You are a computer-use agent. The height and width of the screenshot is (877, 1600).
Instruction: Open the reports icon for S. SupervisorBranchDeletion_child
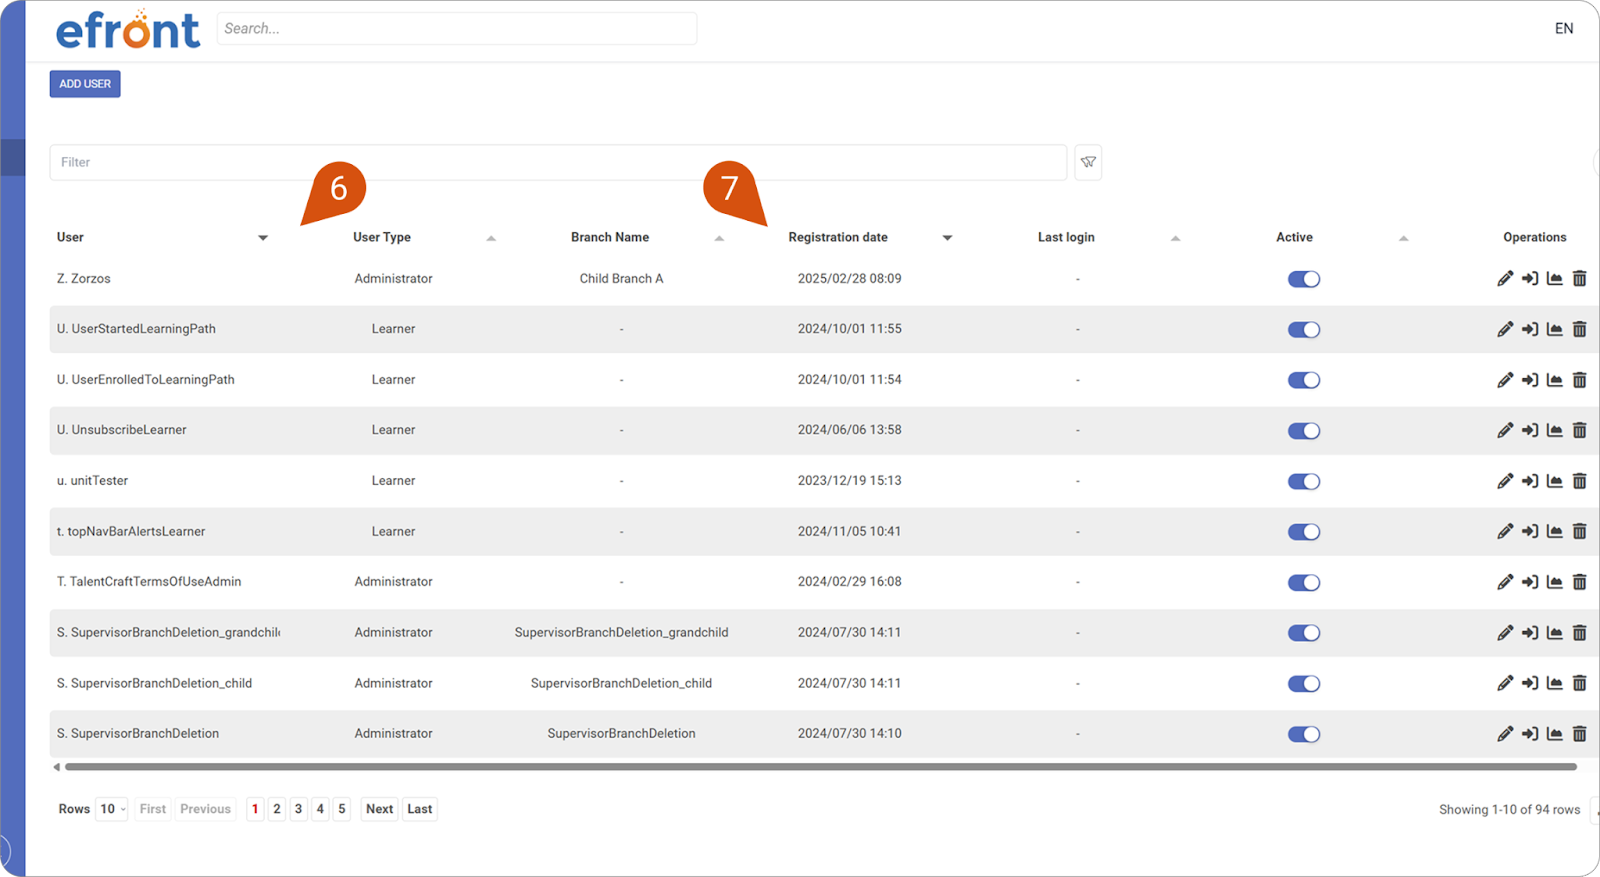[1554, 683]
